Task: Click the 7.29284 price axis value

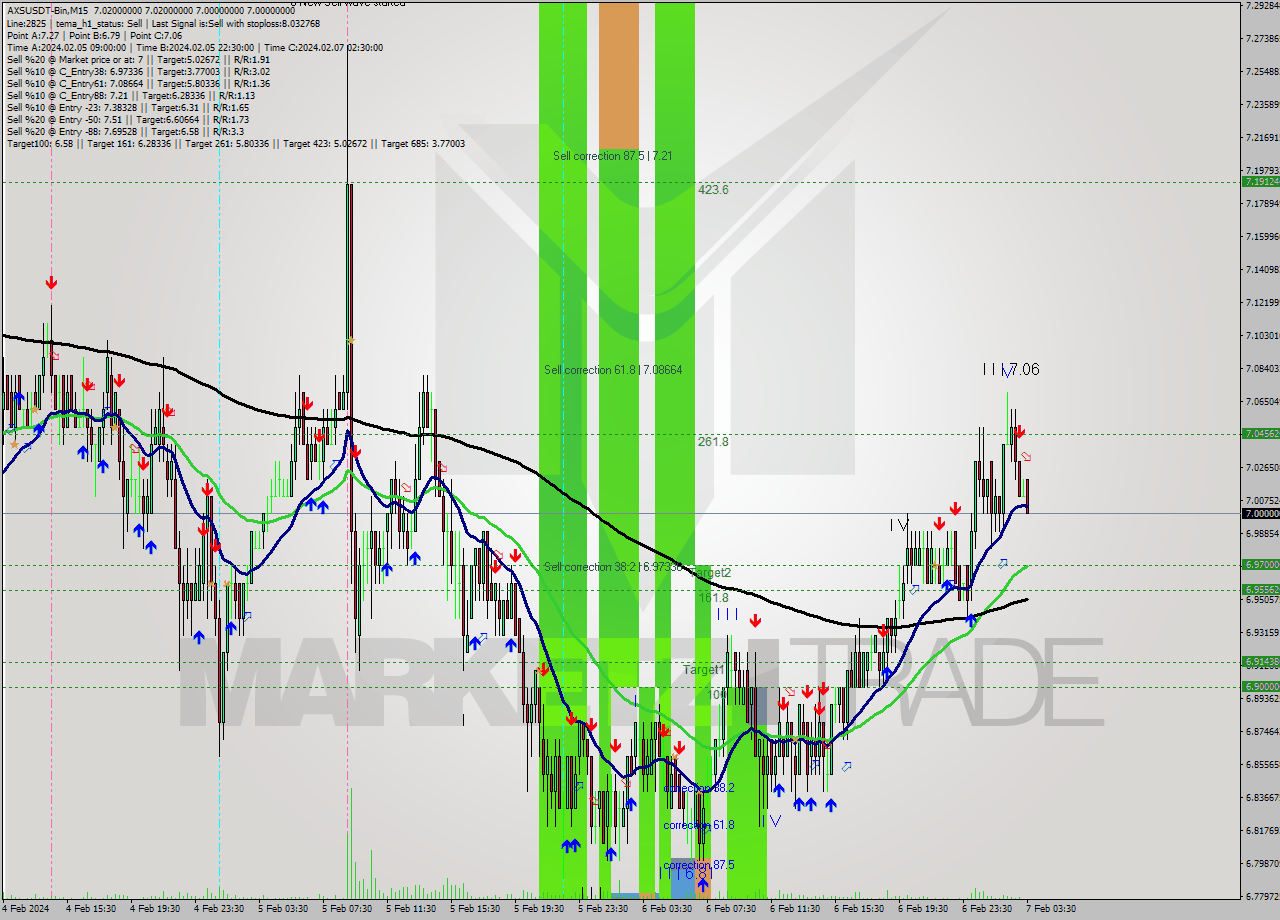Action: click(1261, 6)
